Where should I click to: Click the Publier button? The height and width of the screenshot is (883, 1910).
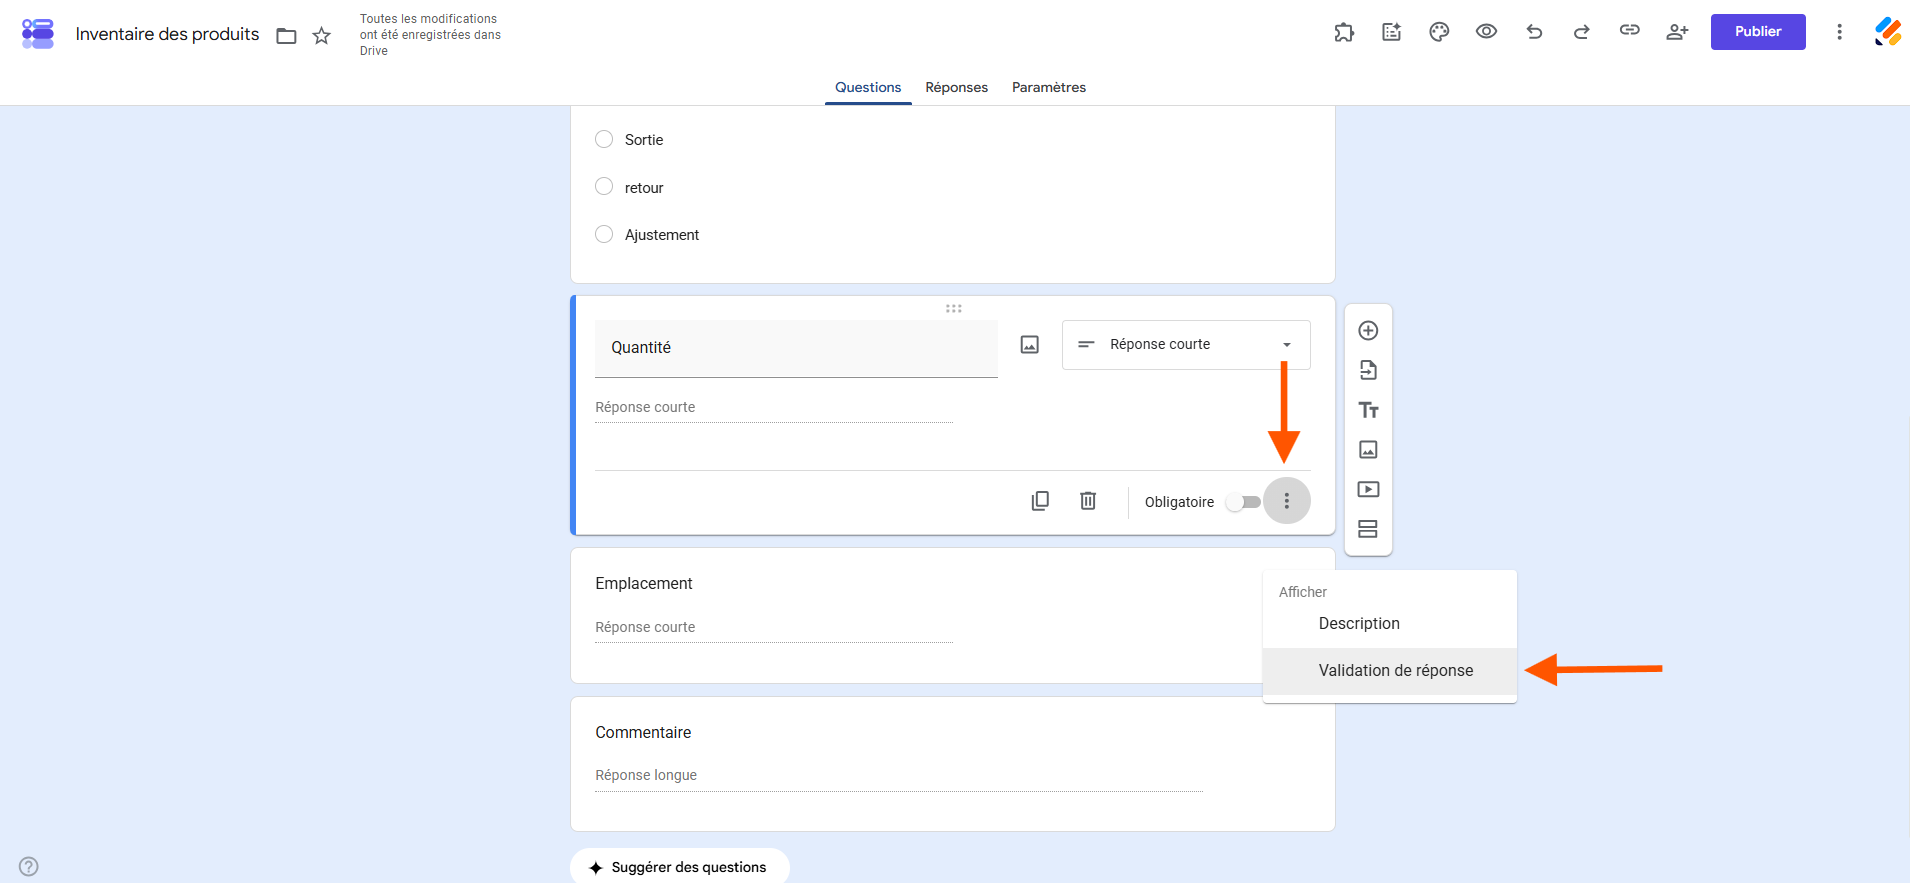1758,32
